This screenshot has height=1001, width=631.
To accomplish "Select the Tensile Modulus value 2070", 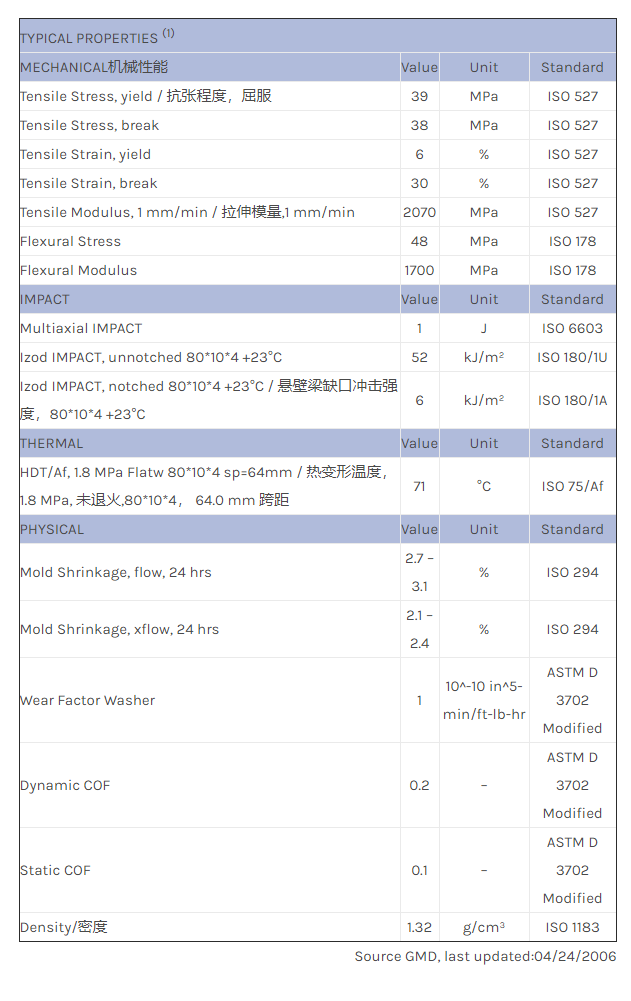I will [x=419, y=212].
